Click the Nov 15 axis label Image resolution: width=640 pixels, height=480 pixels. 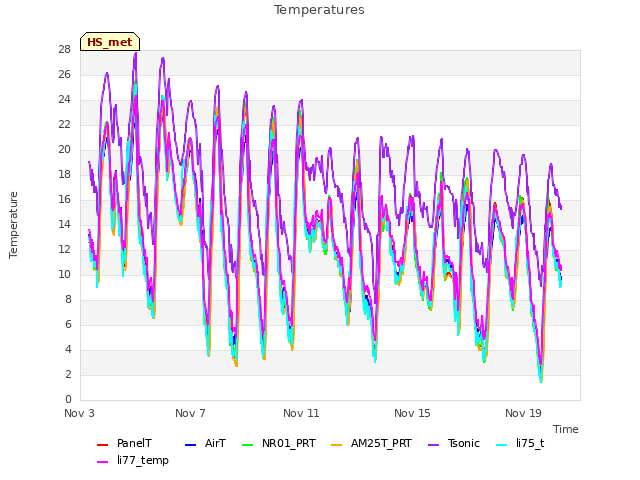412,413
